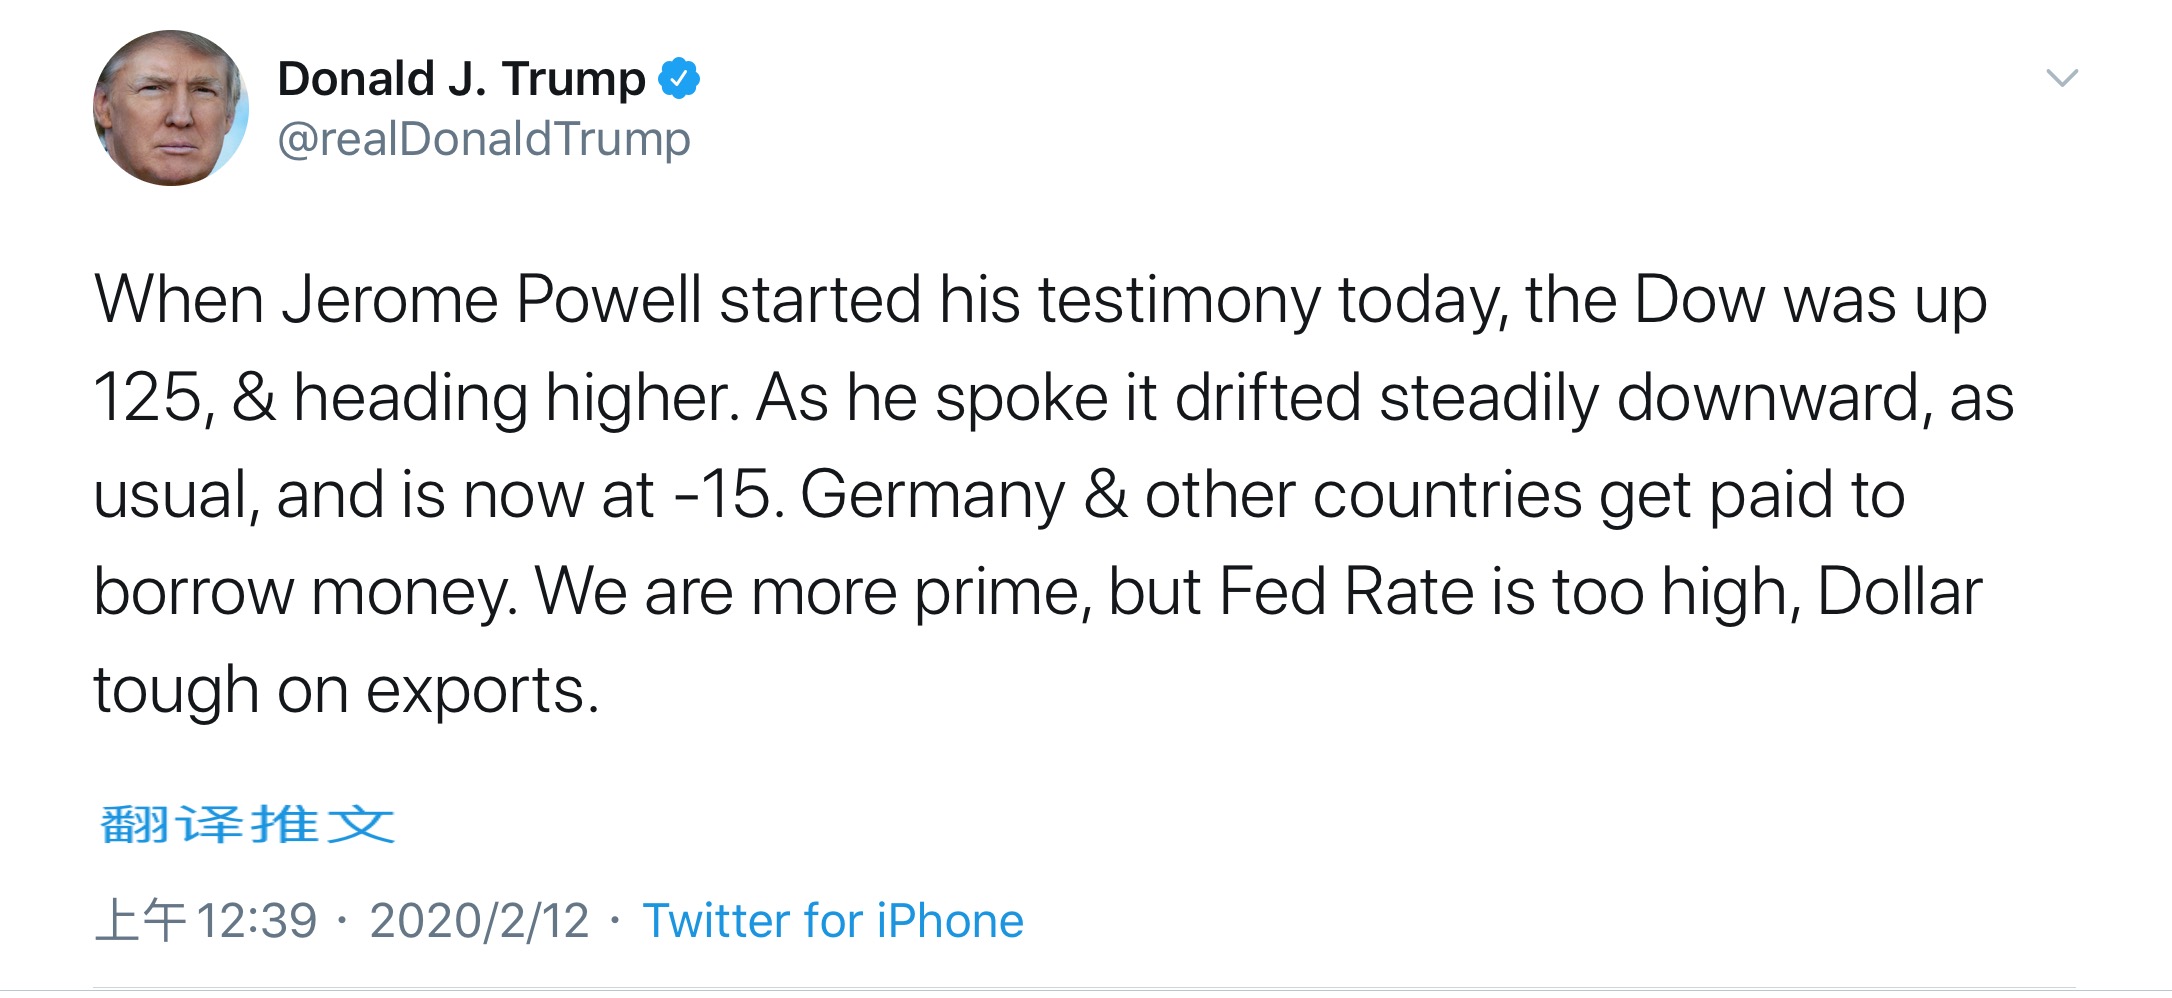Click the name "Jerome Powell" in the tweet
2172x998 pixels.
pos(491,300)
